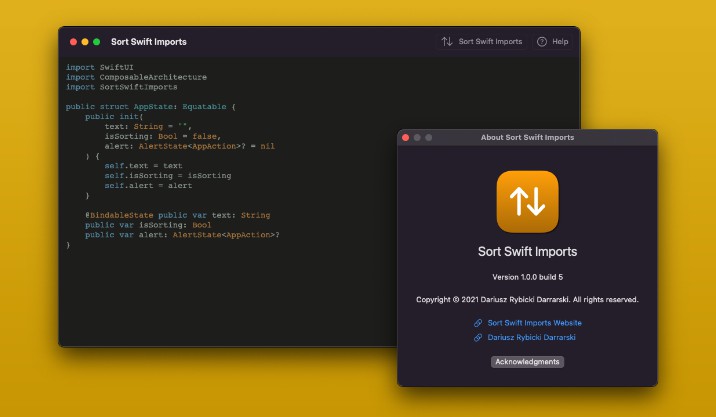Click the @BindableState public var text line
The height and width of the screenshot is (417, 716).
pos(177,215)
